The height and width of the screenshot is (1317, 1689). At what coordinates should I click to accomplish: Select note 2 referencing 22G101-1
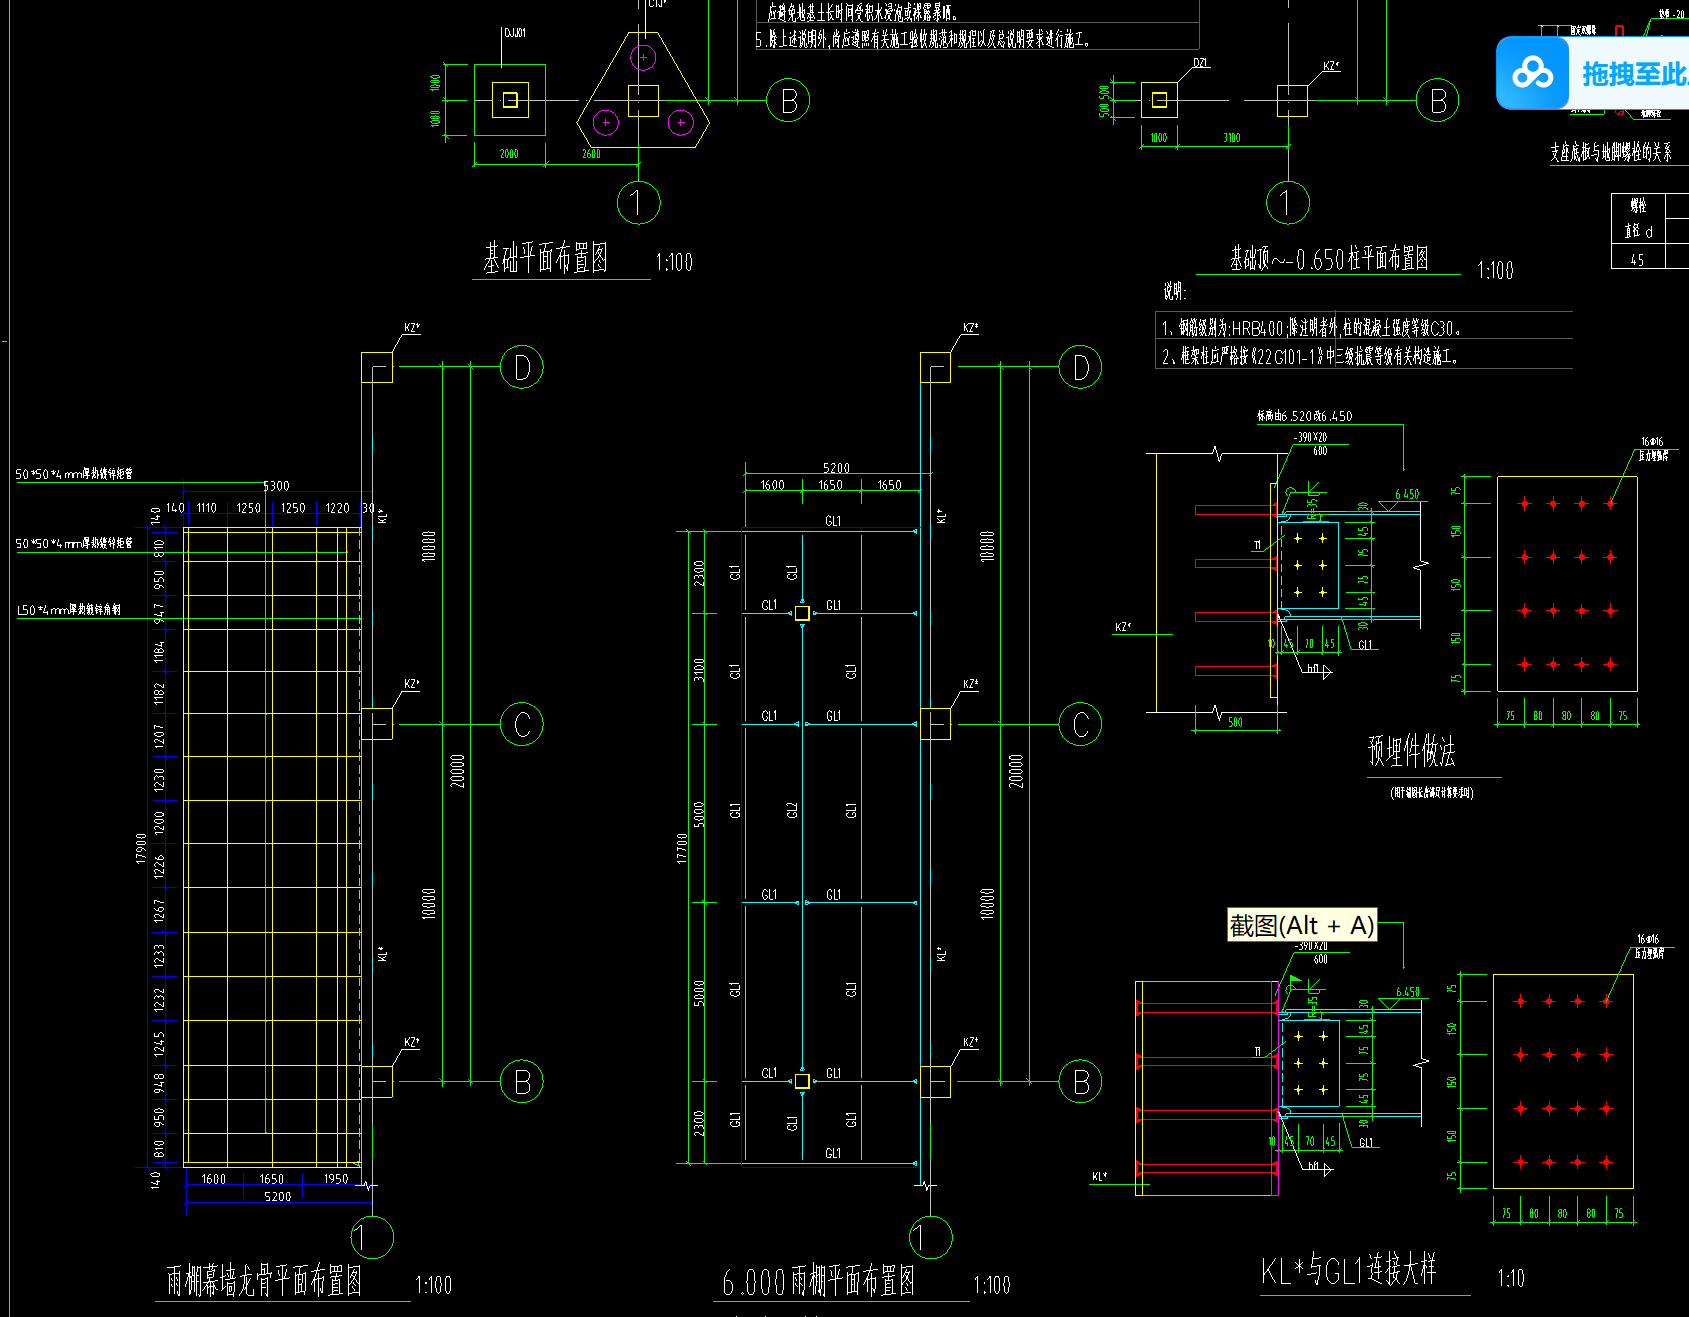(1310, 356)
